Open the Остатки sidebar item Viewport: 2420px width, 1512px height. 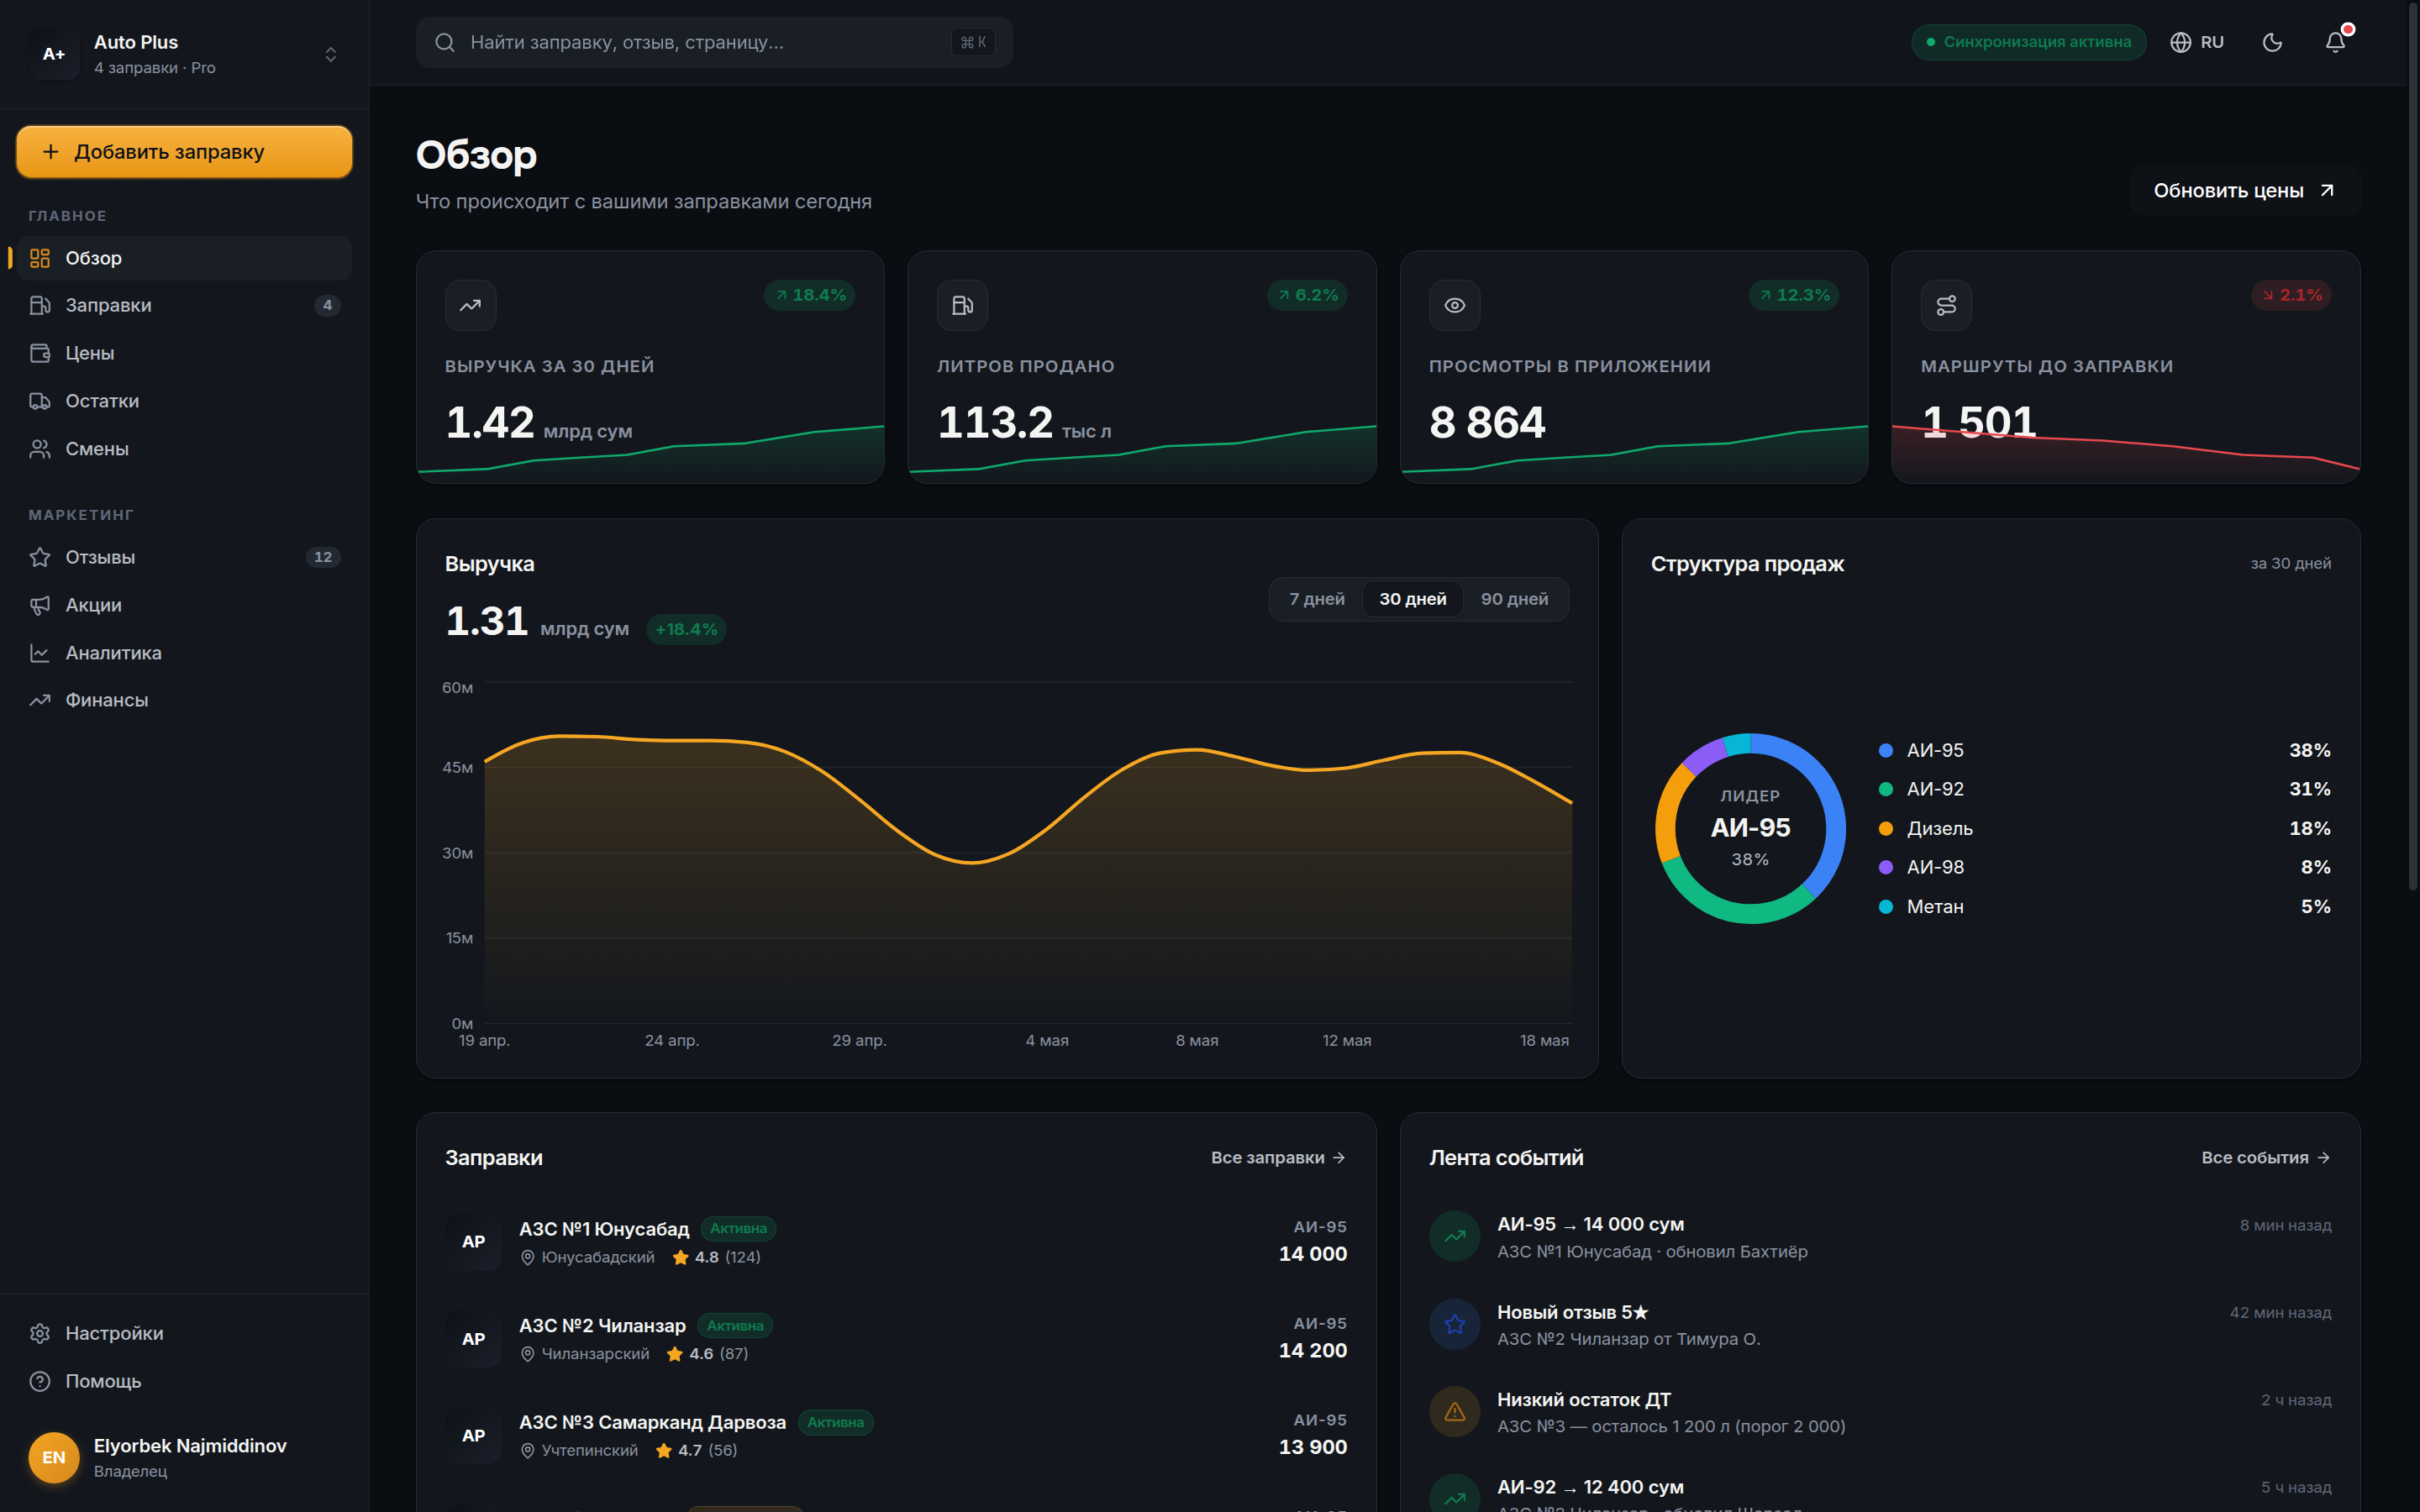pyautogui.click(x=184, y=401)
